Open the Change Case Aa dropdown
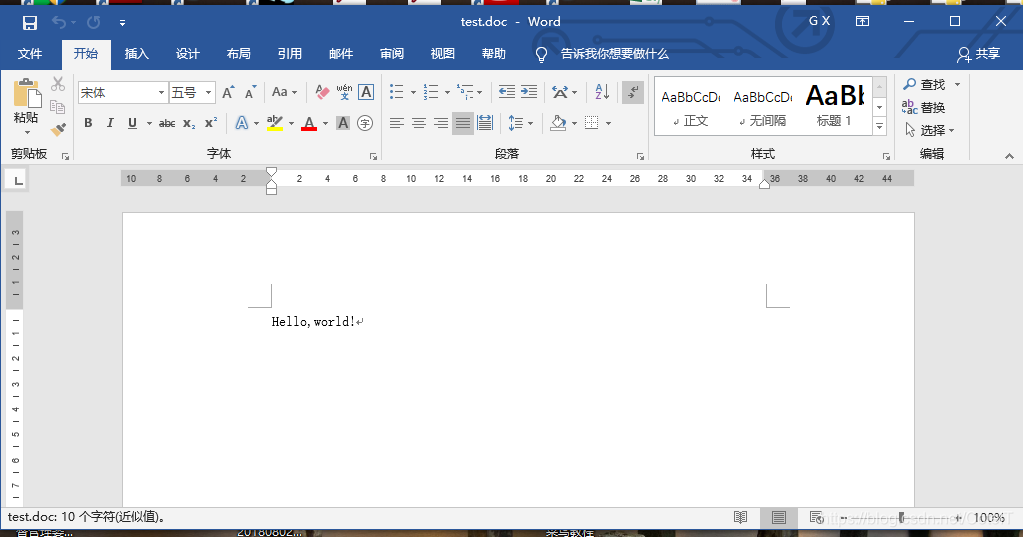The height and width of the screenshot is (537, 1023). [x=284, y=92]
